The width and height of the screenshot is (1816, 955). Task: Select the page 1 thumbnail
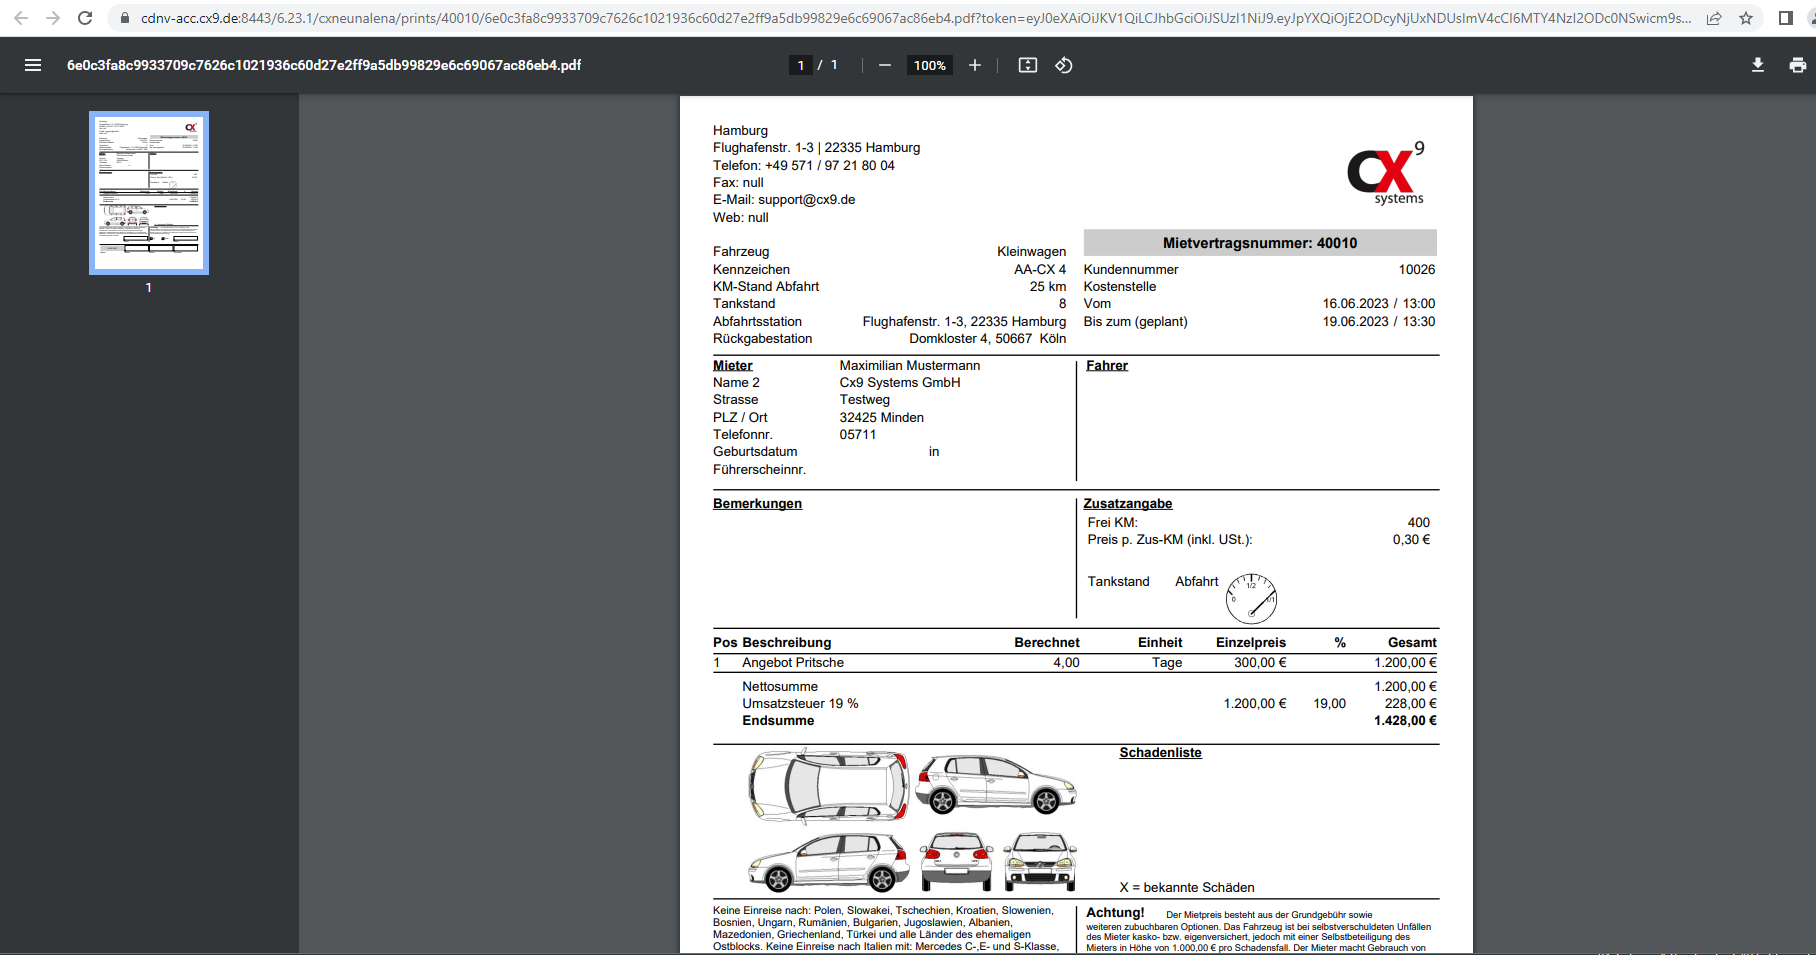[x=149, y=193]
